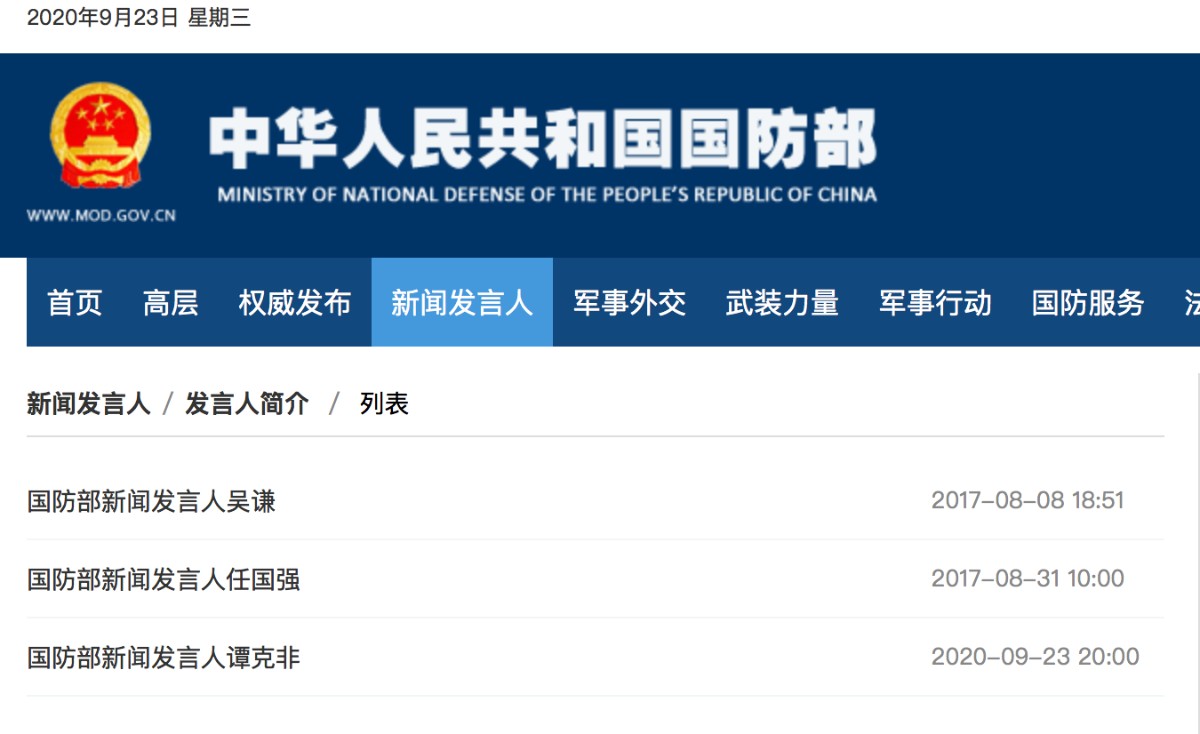Select the 新闻发言人 navigation tab
The width and height of the screenshot is (1200, 734).
pyautogui.click(x=462, y=303)
